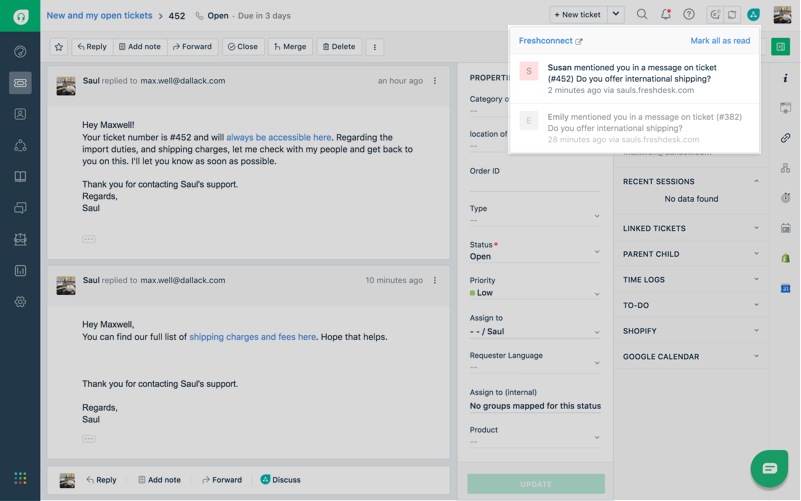Open the info icon in right rail

785,78
